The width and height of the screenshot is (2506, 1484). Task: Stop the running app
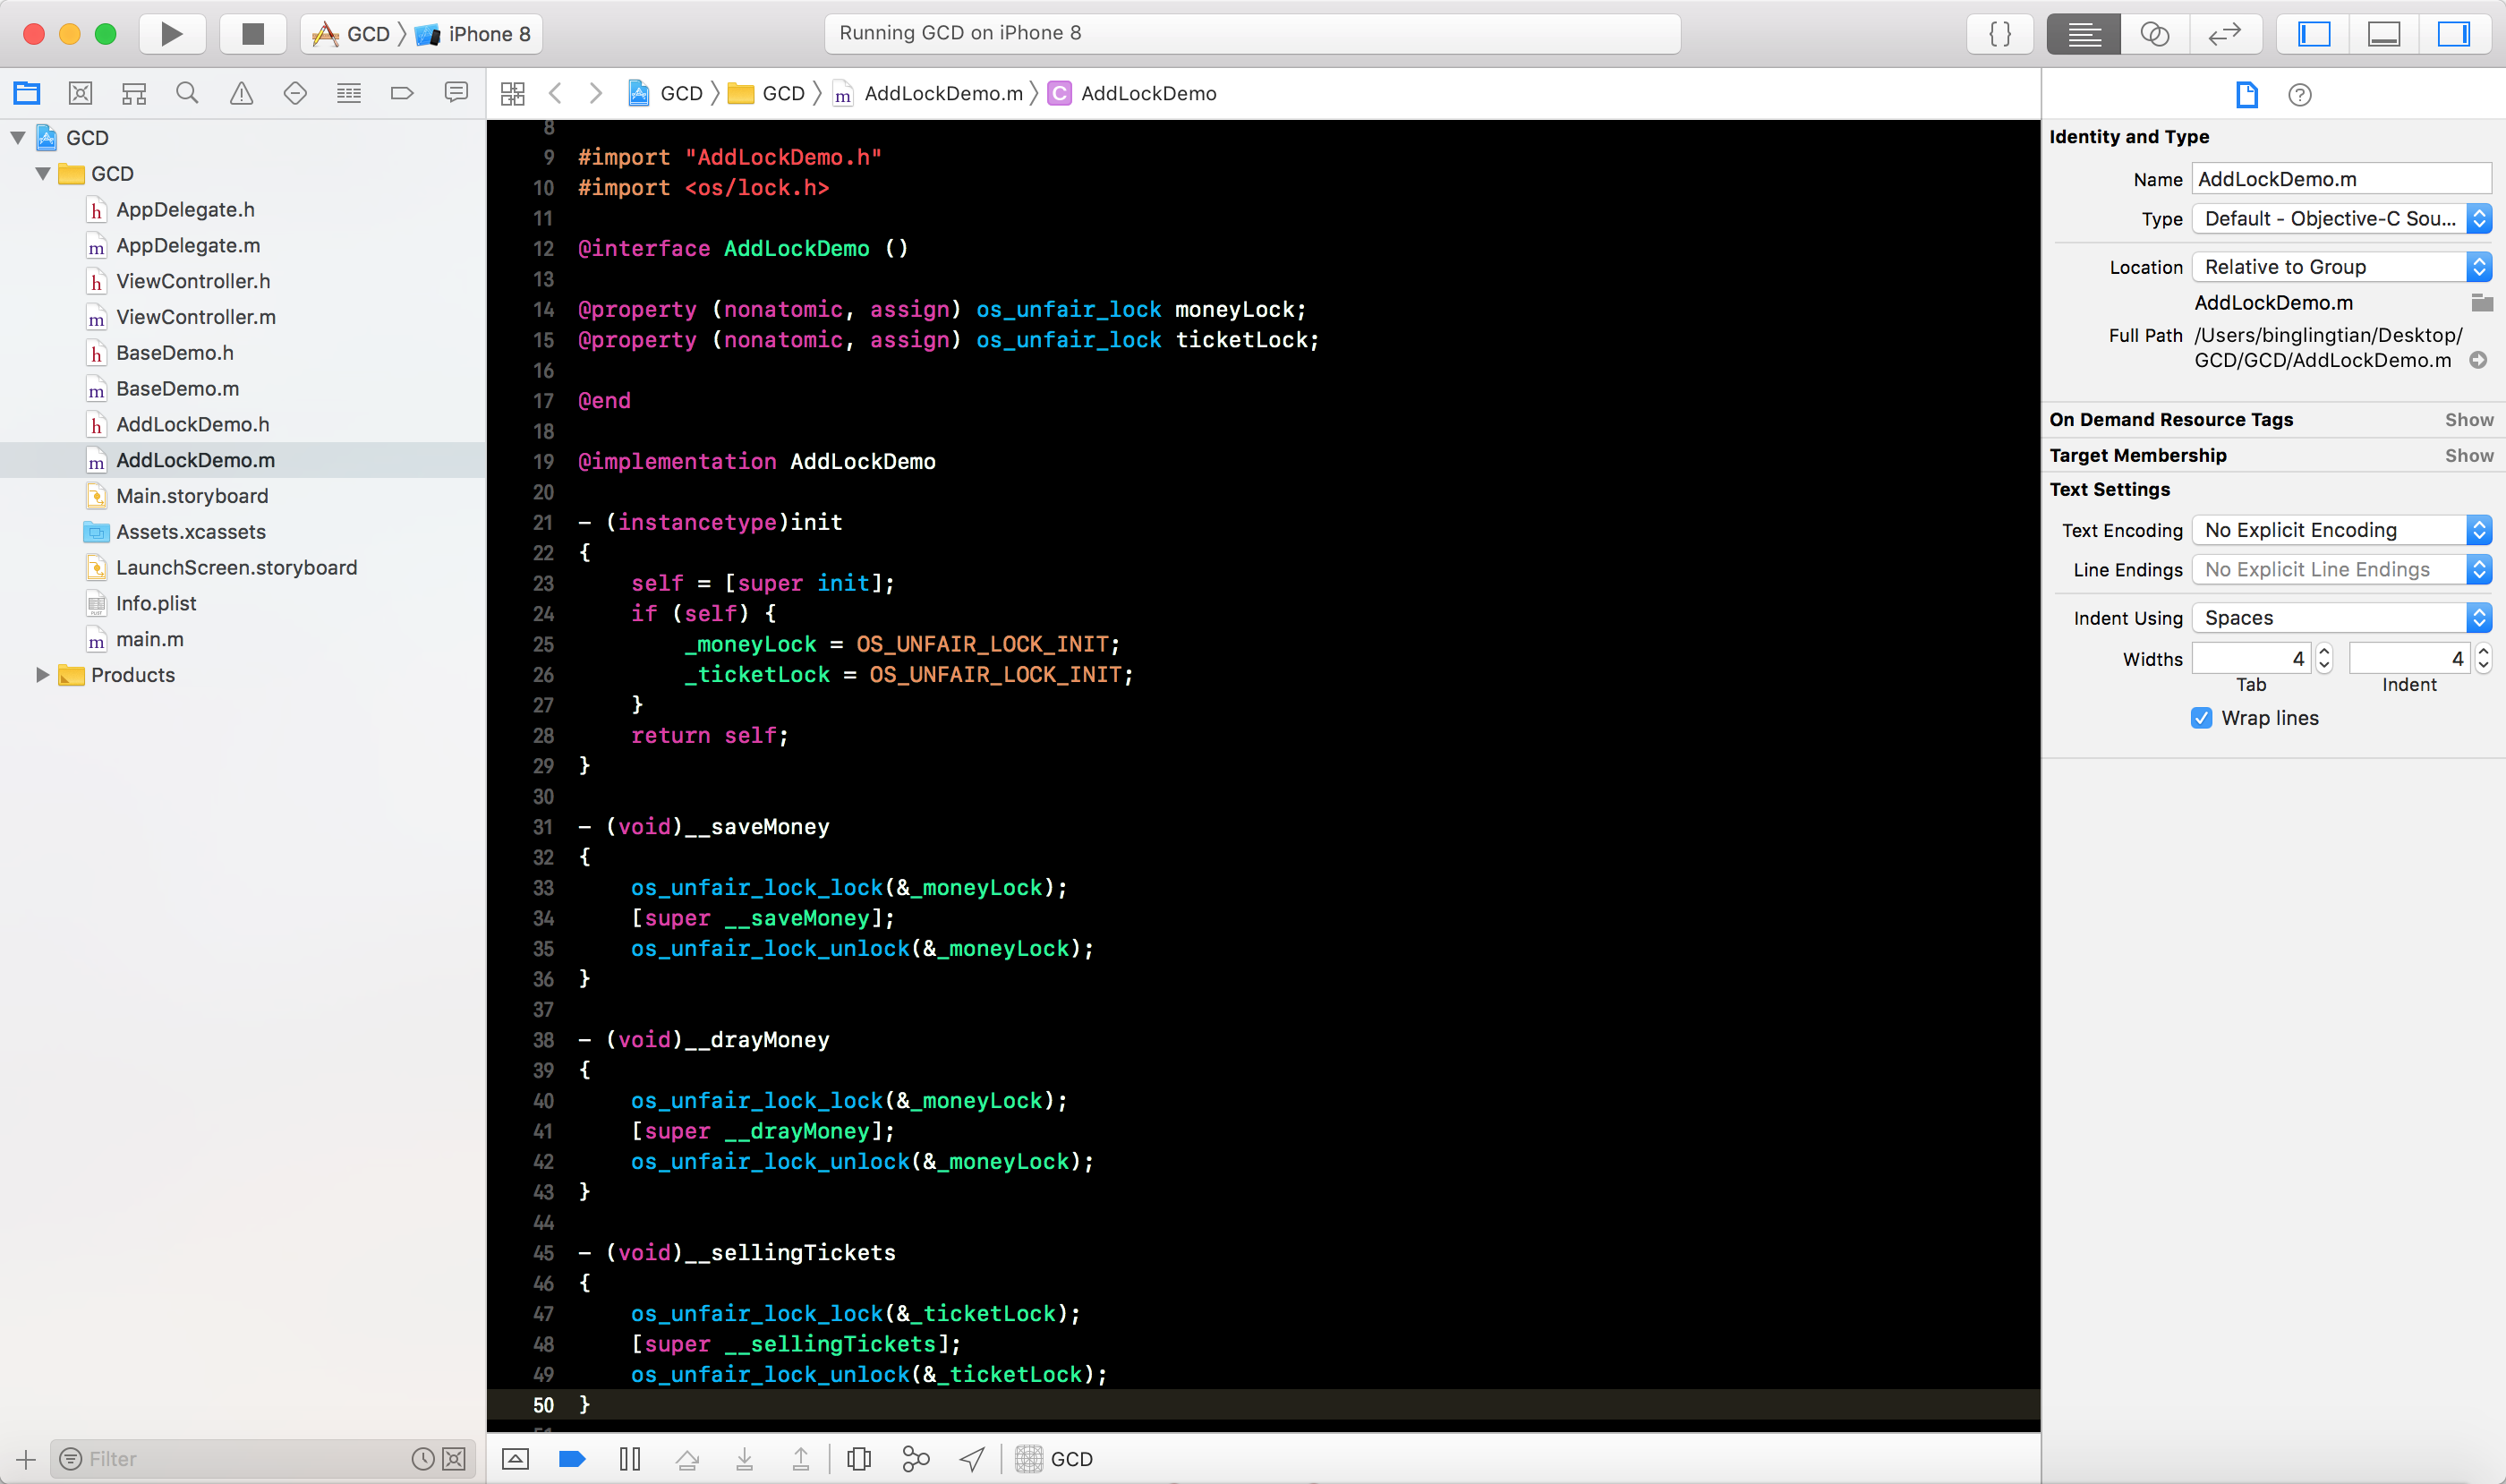(x=253, y=34)
